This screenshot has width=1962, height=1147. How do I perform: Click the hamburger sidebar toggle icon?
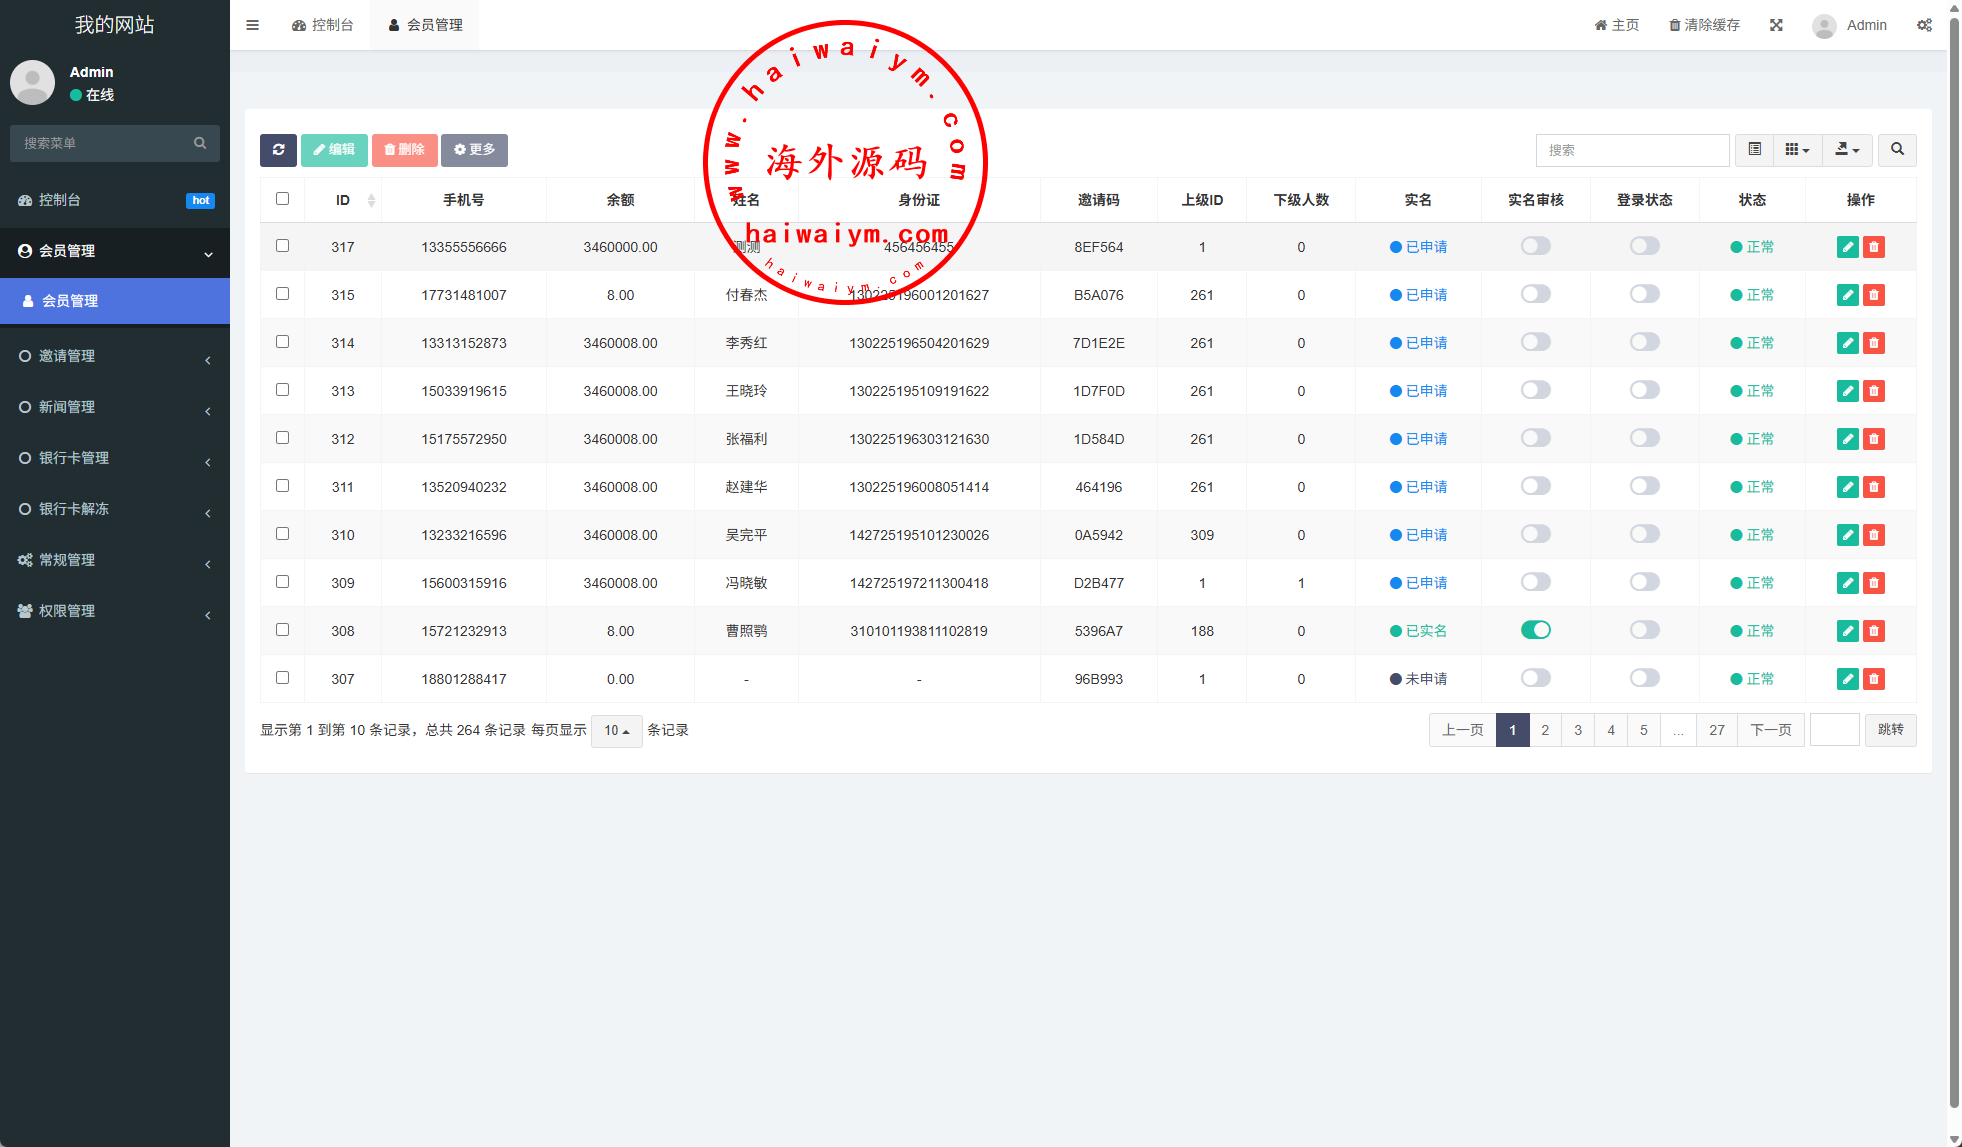252,25
